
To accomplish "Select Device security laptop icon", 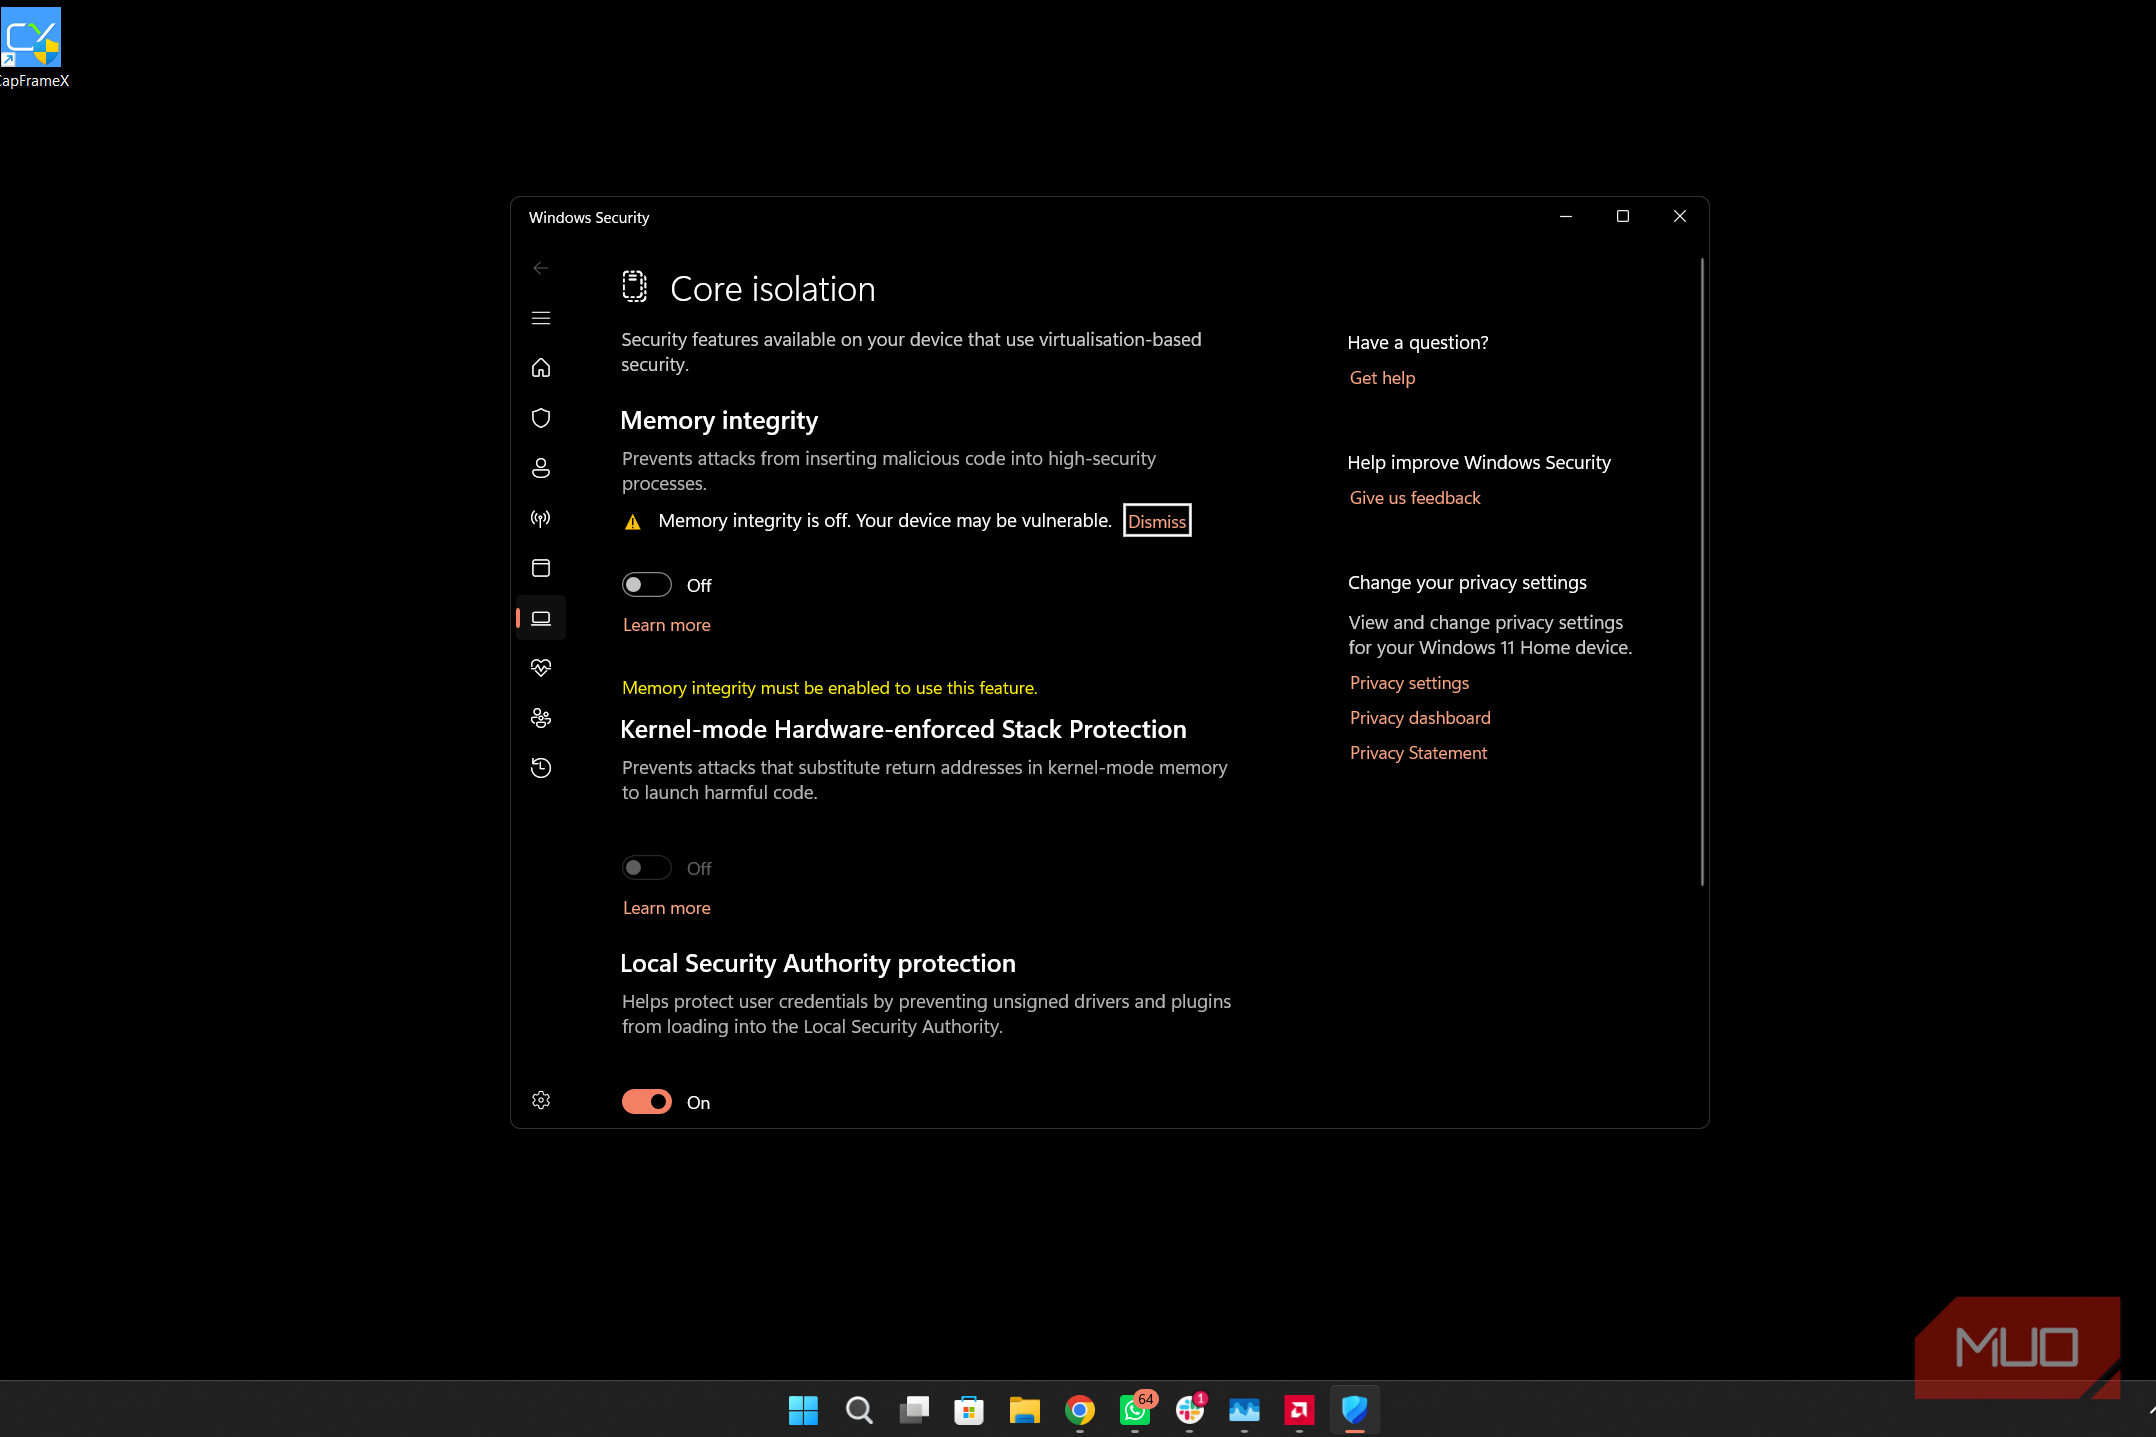I will (x=541, y=618).
